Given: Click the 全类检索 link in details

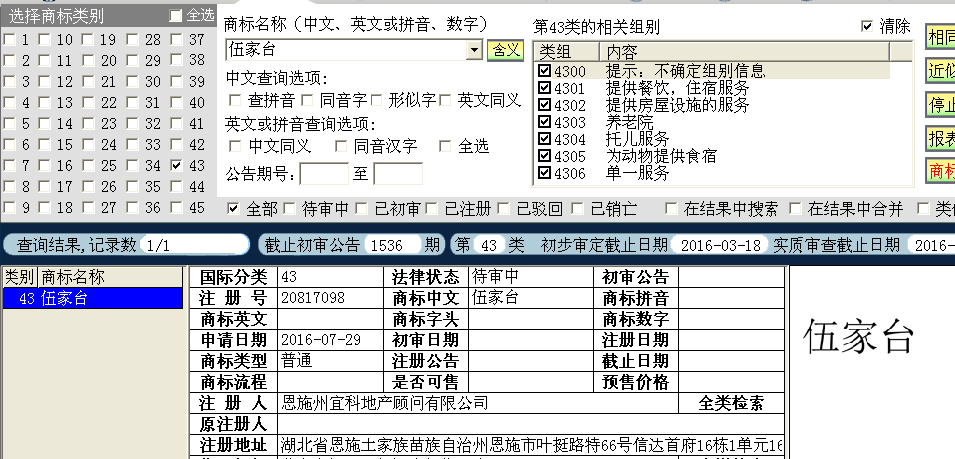Looking at the screenshot, I should point(731,403).
